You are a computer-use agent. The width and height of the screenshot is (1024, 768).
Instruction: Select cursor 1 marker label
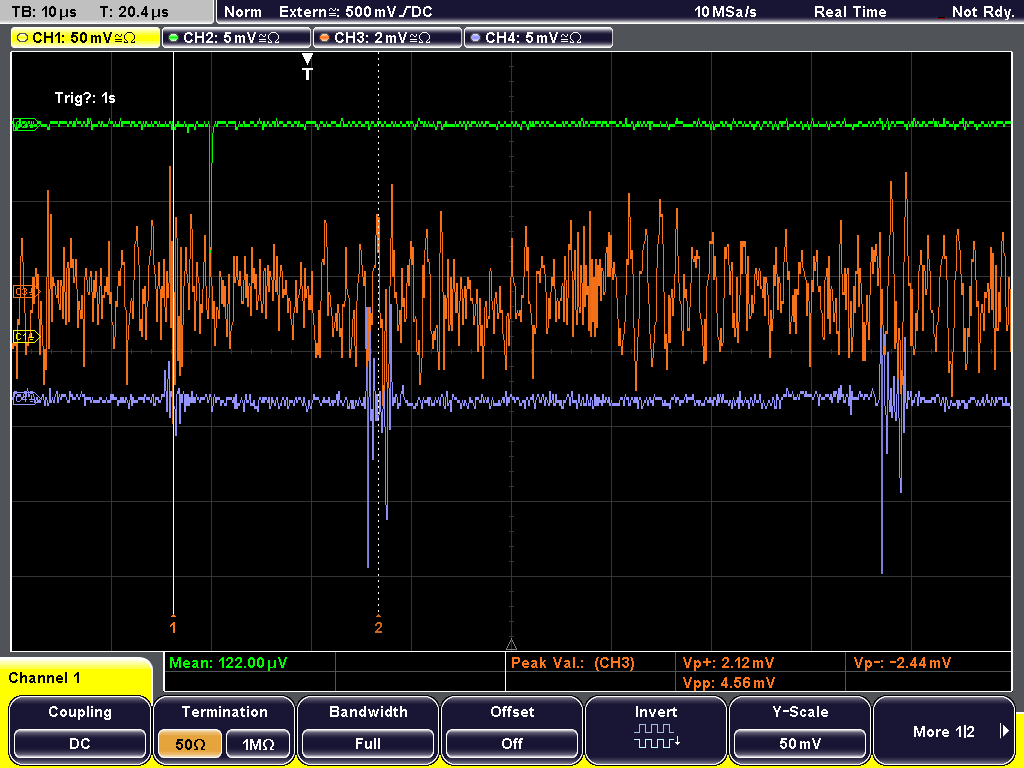(x=173, y=626)
